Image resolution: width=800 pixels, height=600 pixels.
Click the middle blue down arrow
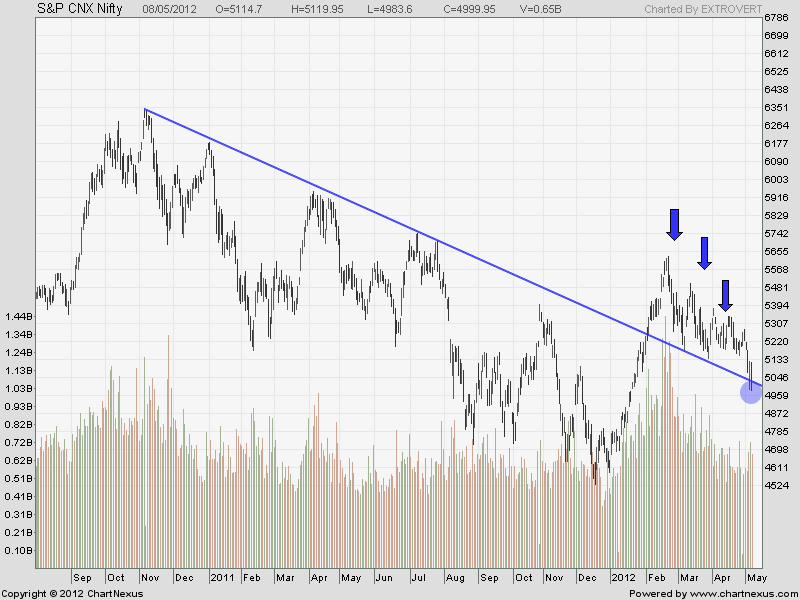[x=704, y=253]
